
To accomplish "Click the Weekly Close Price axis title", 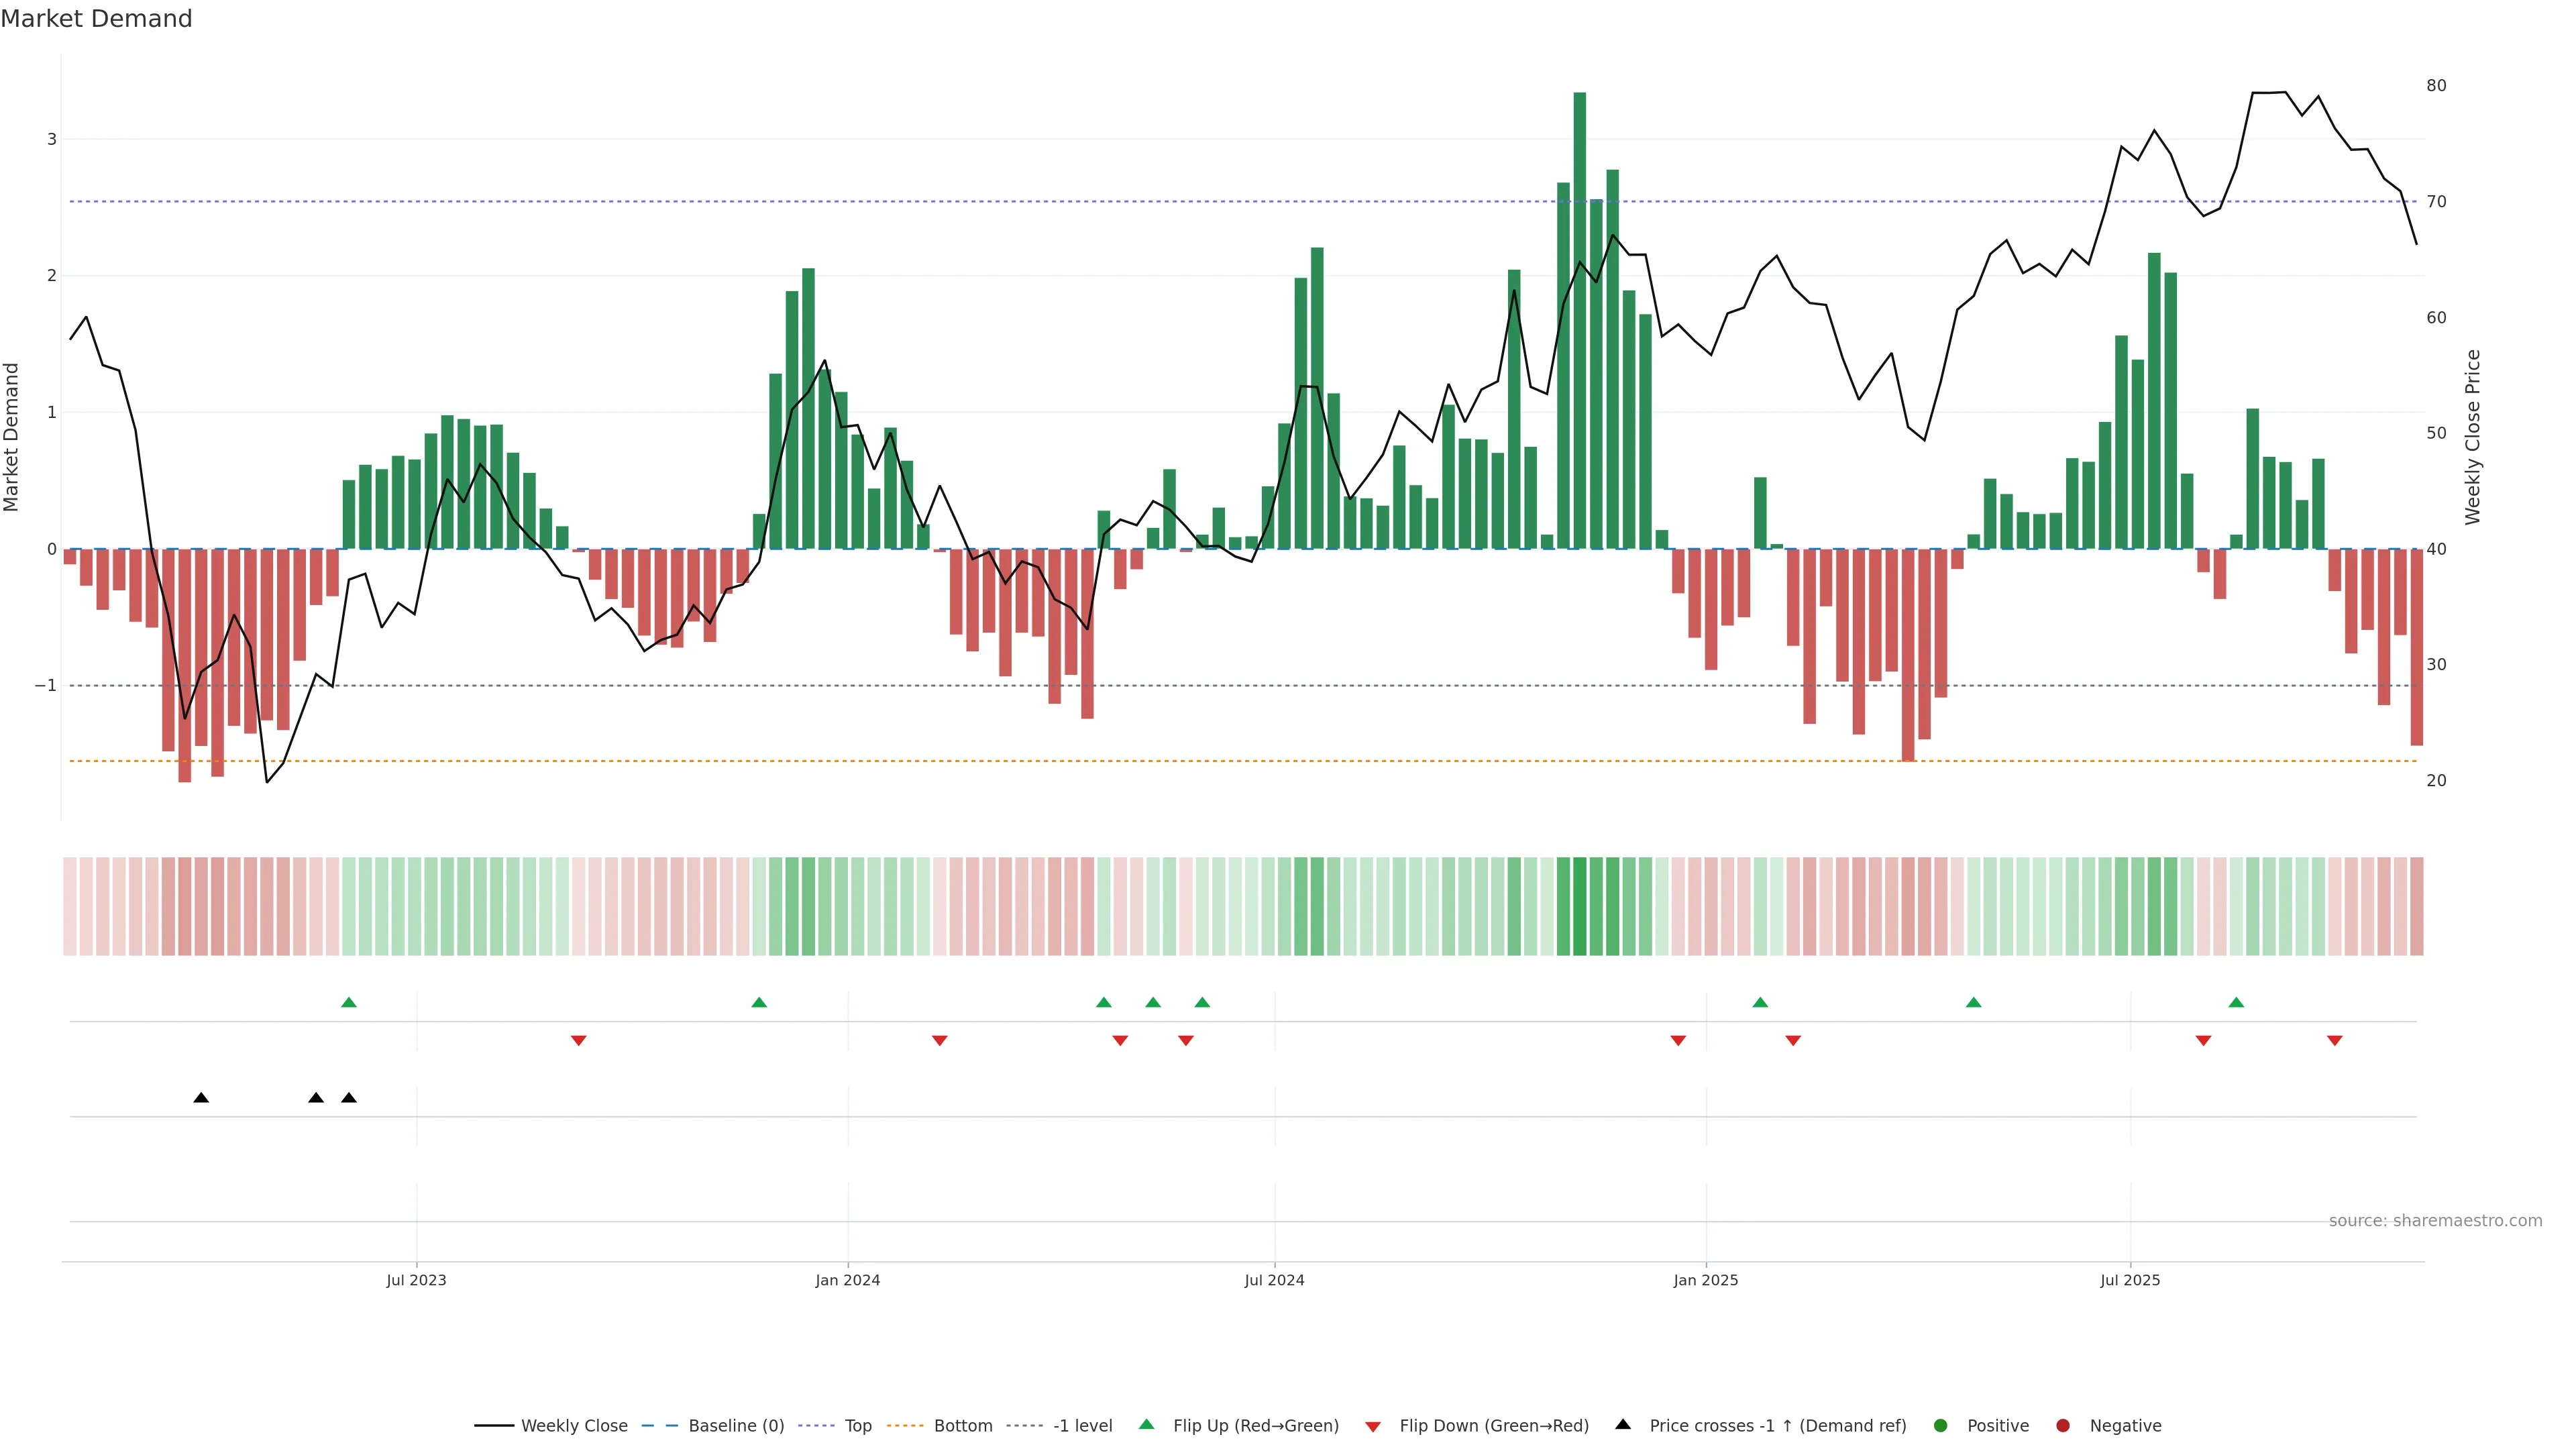I will point(2473,437).
